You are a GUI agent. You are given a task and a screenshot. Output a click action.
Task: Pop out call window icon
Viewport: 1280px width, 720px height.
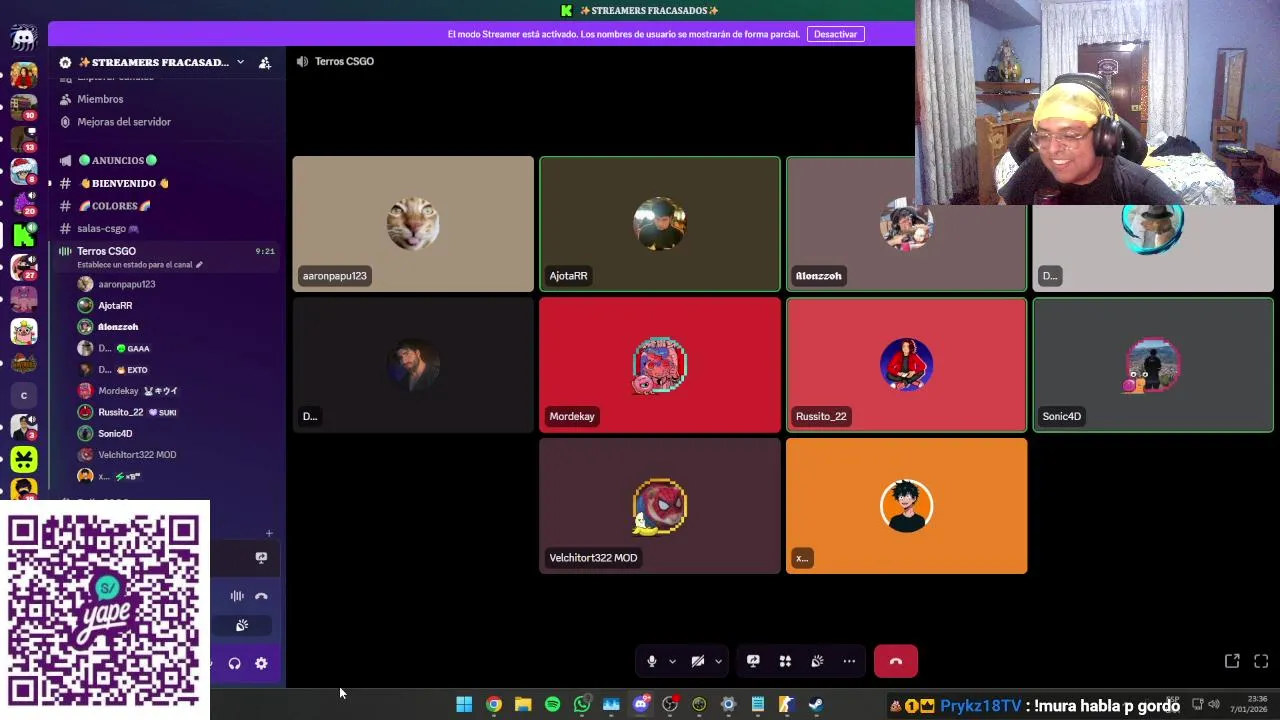click(1232, 661)
